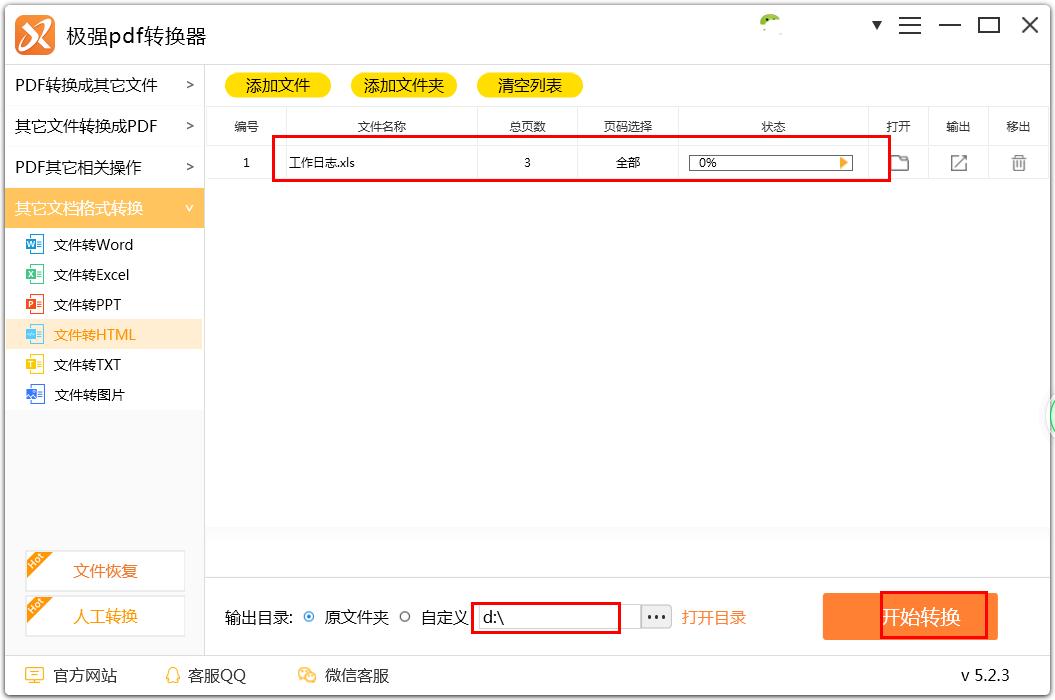Remove 工作日志.xls using the trash icon
The image size is (1055, 700).
tap(1017, 161)
